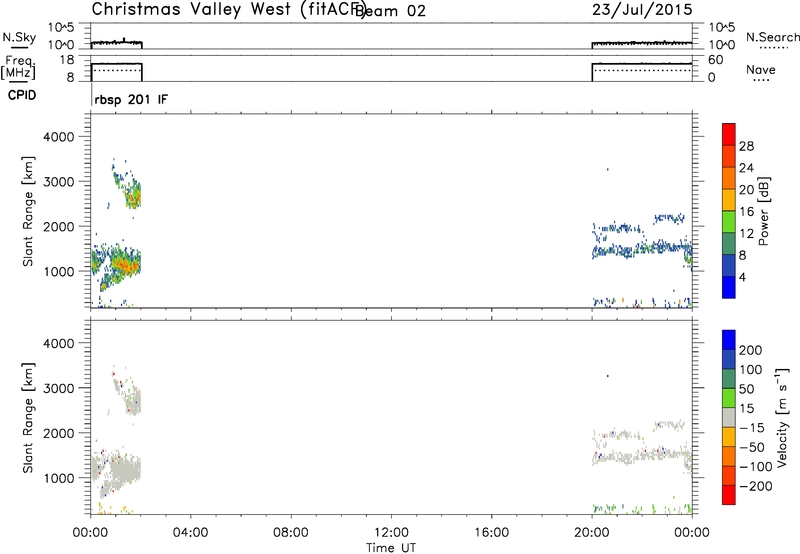Click the '12:00' time axis tick label

coord(391,533)
